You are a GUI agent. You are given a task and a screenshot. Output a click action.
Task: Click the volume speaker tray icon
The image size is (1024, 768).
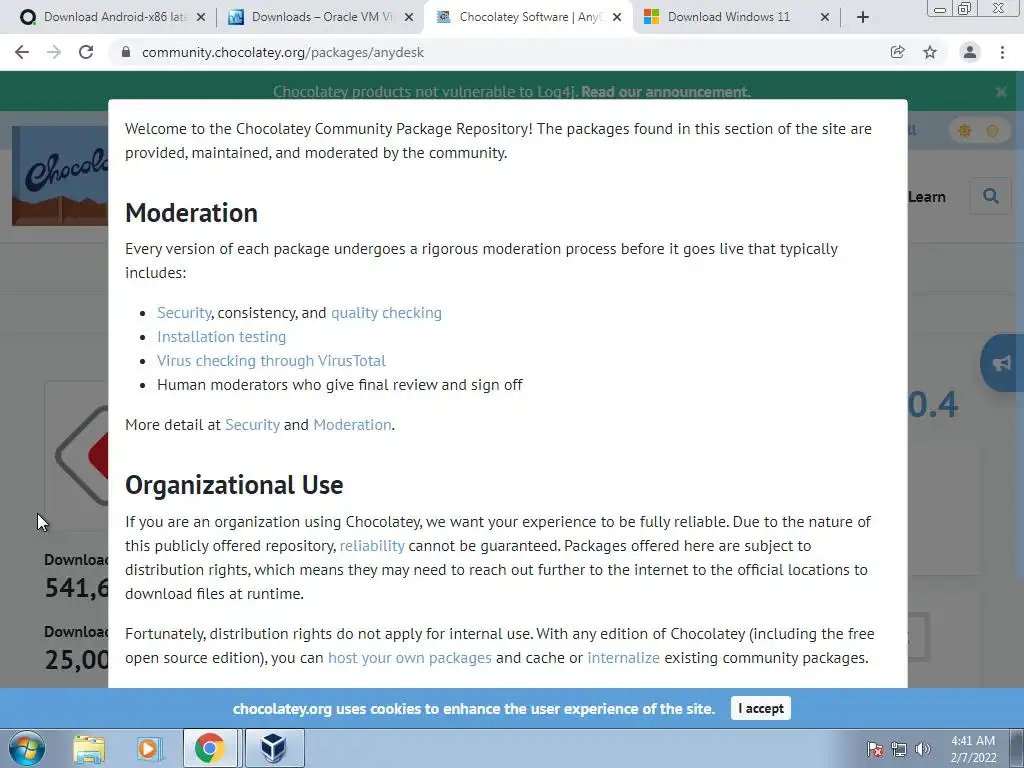(x=923, y=750)
